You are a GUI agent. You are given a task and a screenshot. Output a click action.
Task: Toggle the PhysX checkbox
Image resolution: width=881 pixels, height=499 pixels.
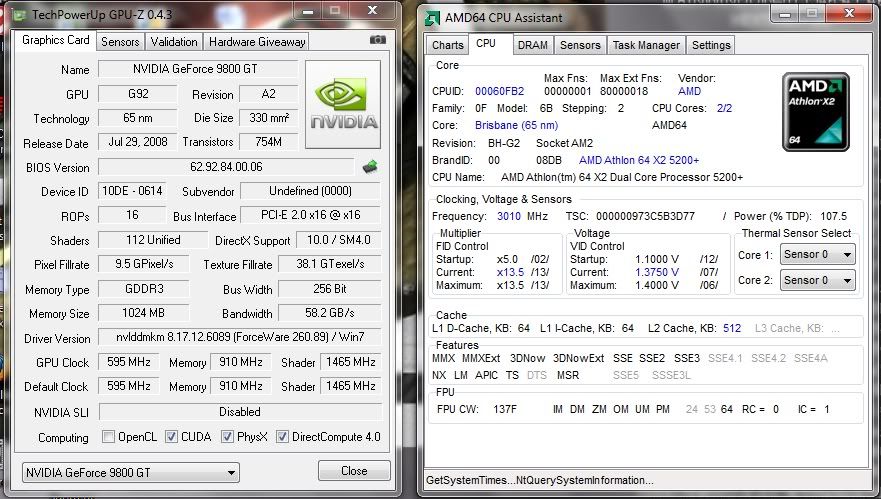[x=227, y=437]
